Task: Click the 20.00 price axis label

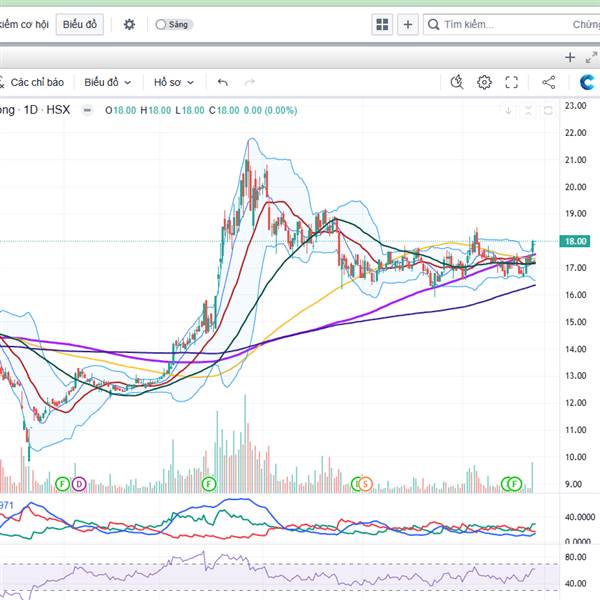Action: click(576, 187)
